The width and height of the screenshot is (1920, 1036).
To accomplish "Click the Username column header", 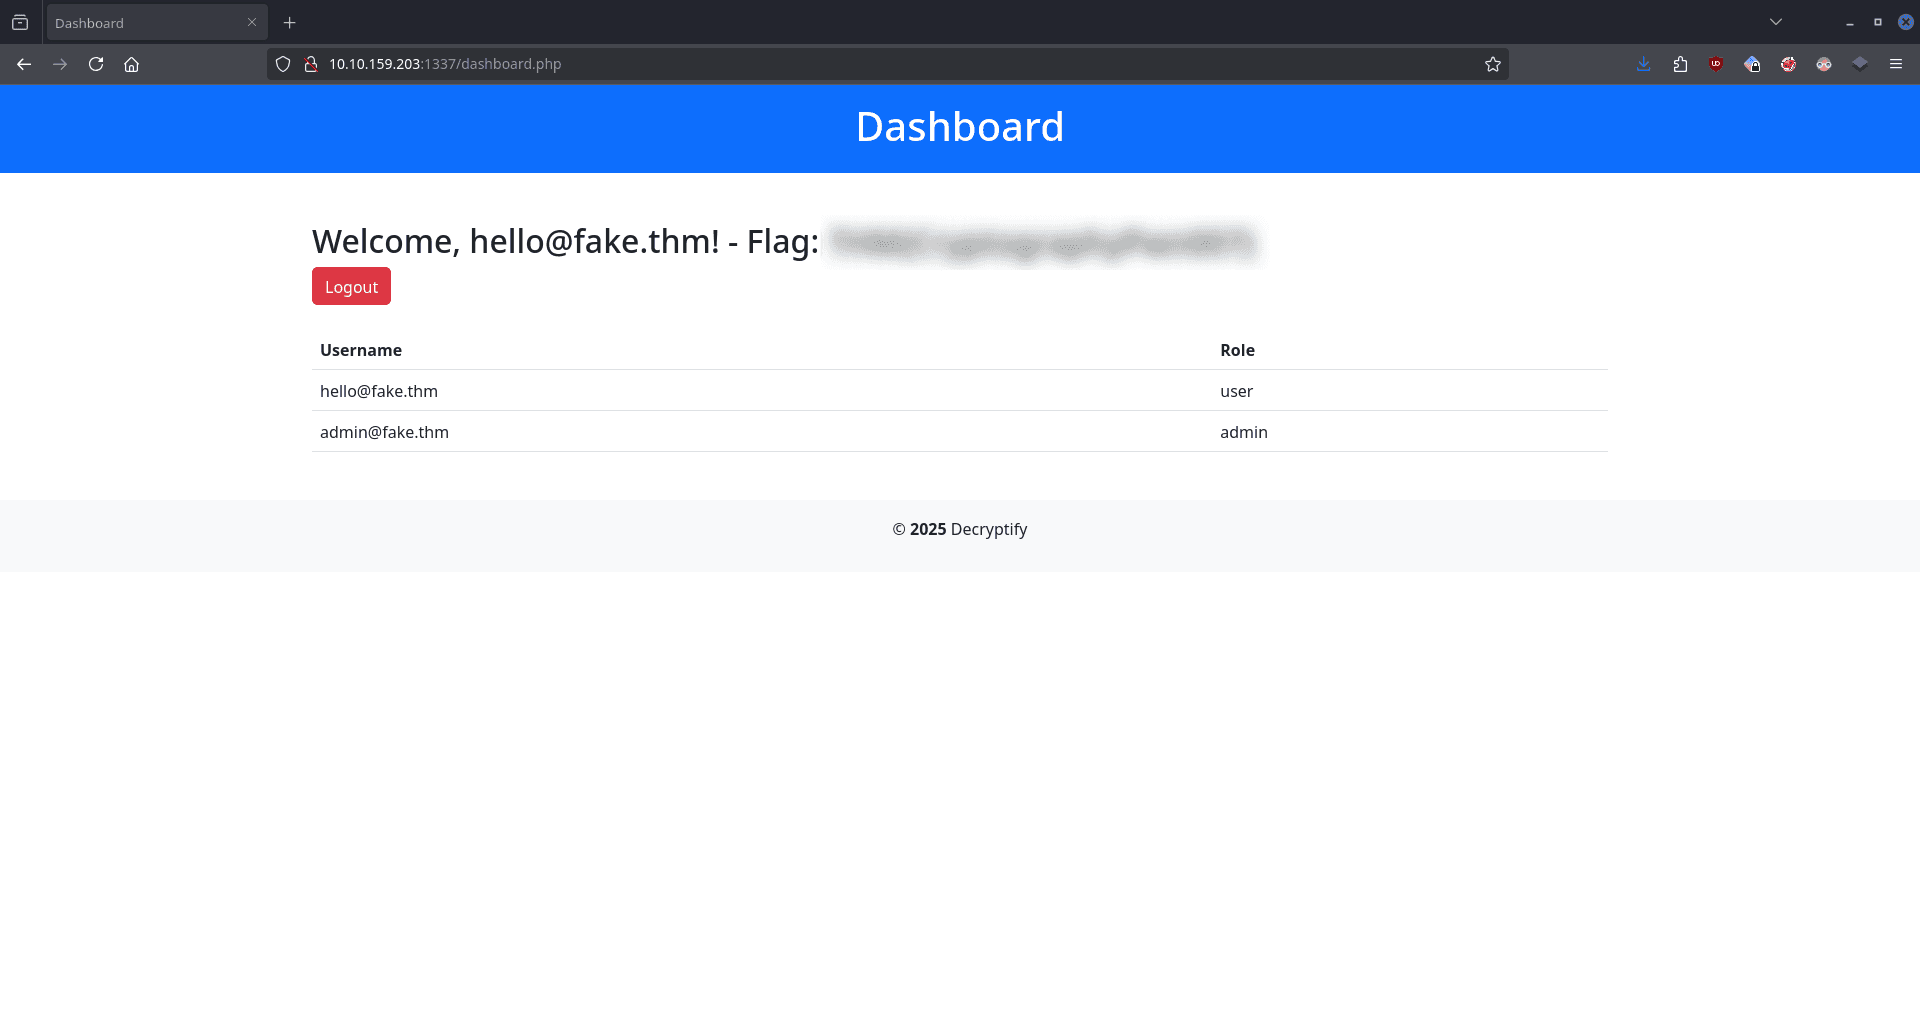I will 361,350.
